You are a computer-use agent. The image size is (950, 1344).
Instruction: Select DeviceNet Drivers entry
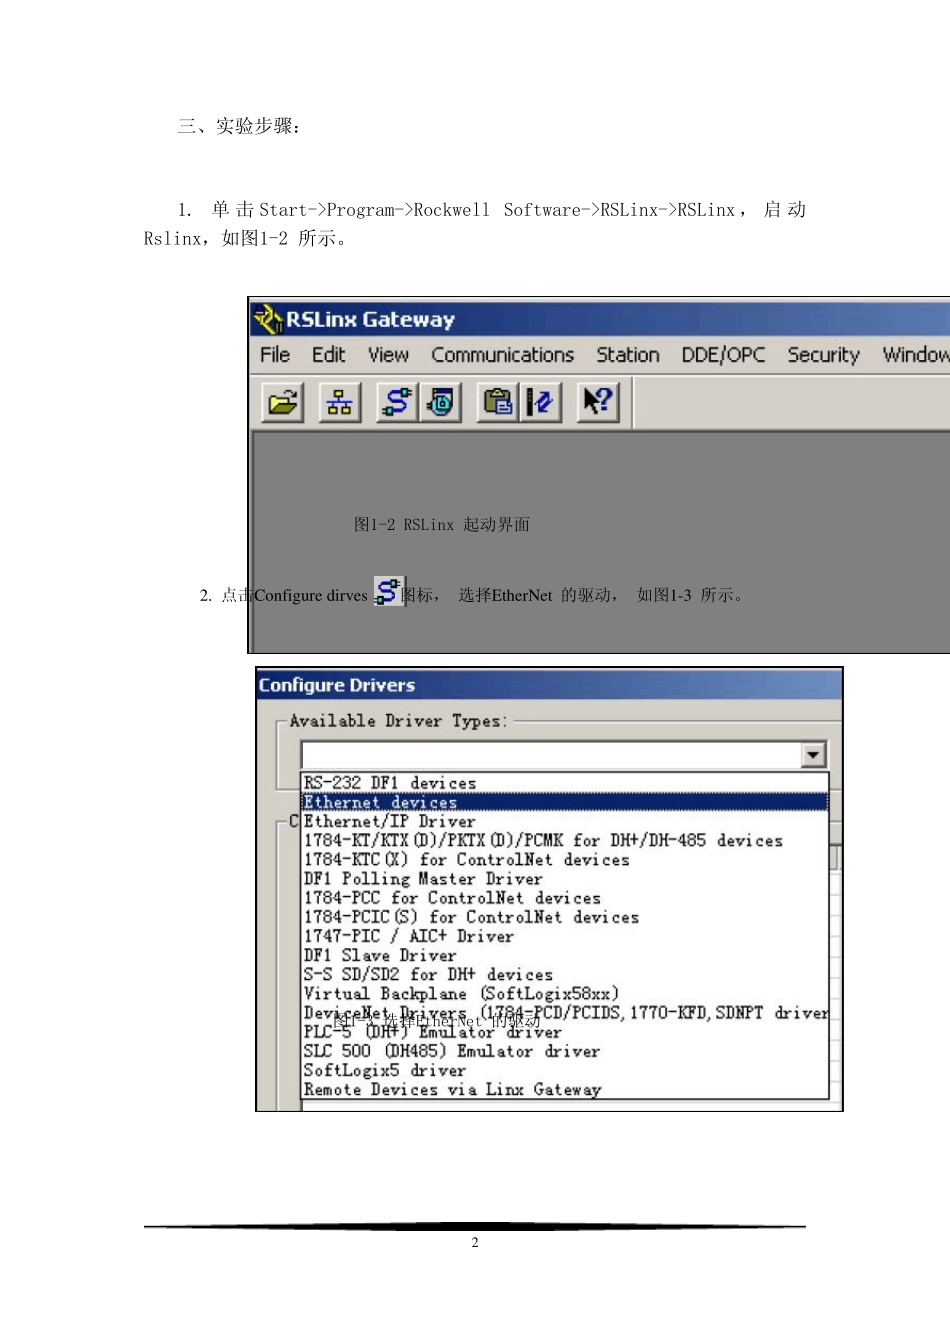(565, 1013)
